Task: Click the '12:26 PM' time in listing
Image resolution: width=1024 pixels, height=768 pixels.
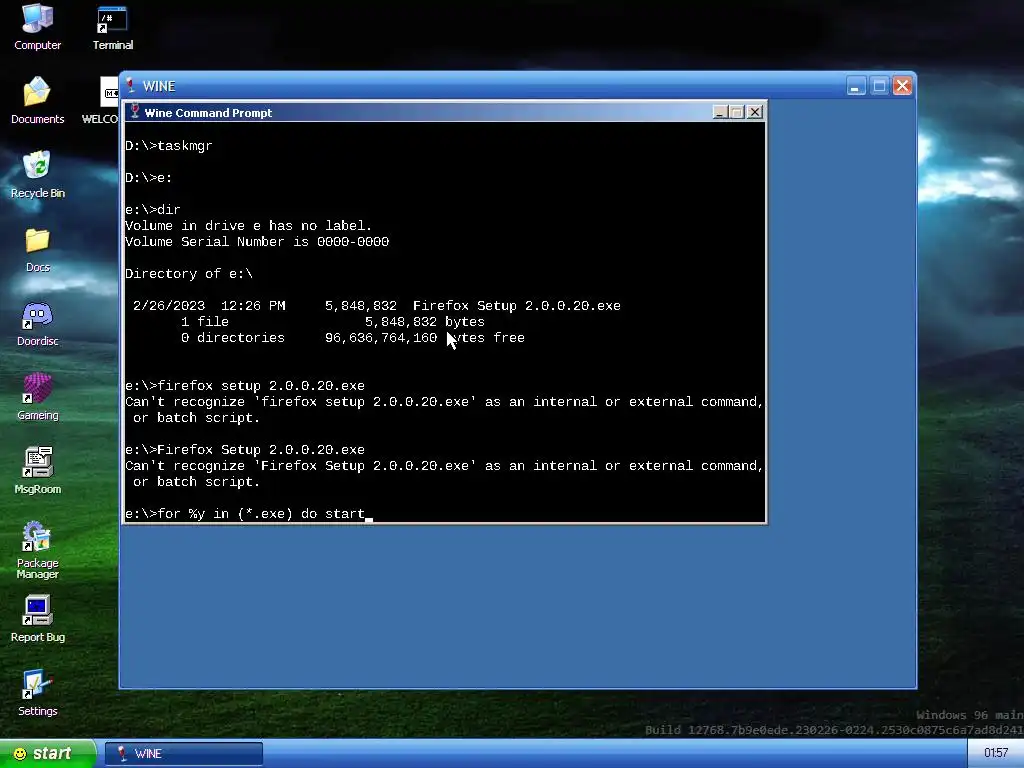Action: 253,306
